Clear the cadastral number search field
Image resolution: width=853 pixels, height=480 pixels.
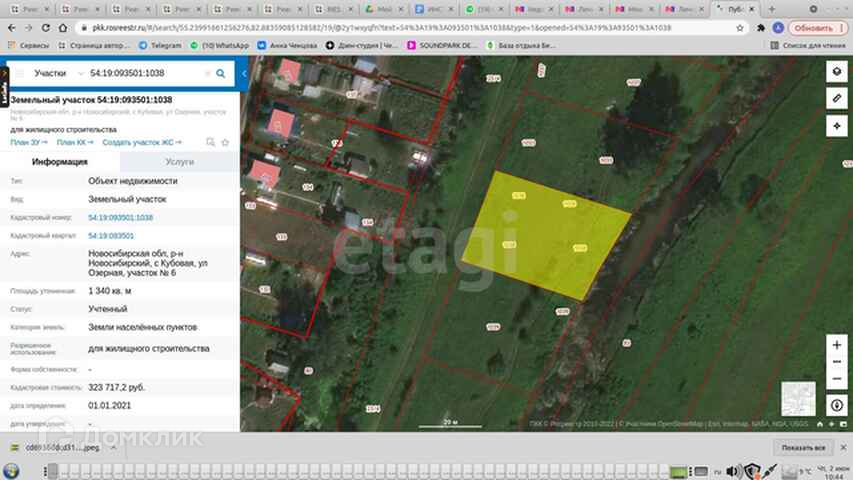[207, 73]
